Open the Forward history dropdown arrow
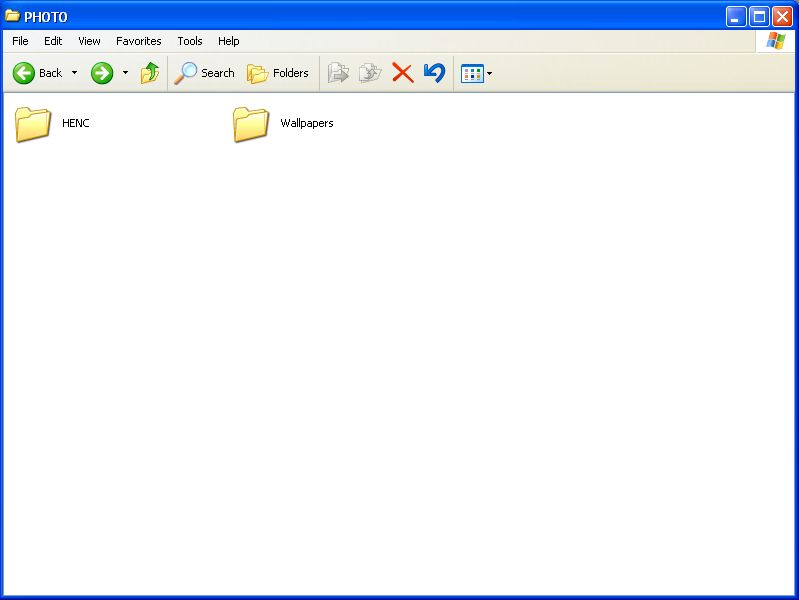This screenshot has height=600, width=799. (125, 73)
